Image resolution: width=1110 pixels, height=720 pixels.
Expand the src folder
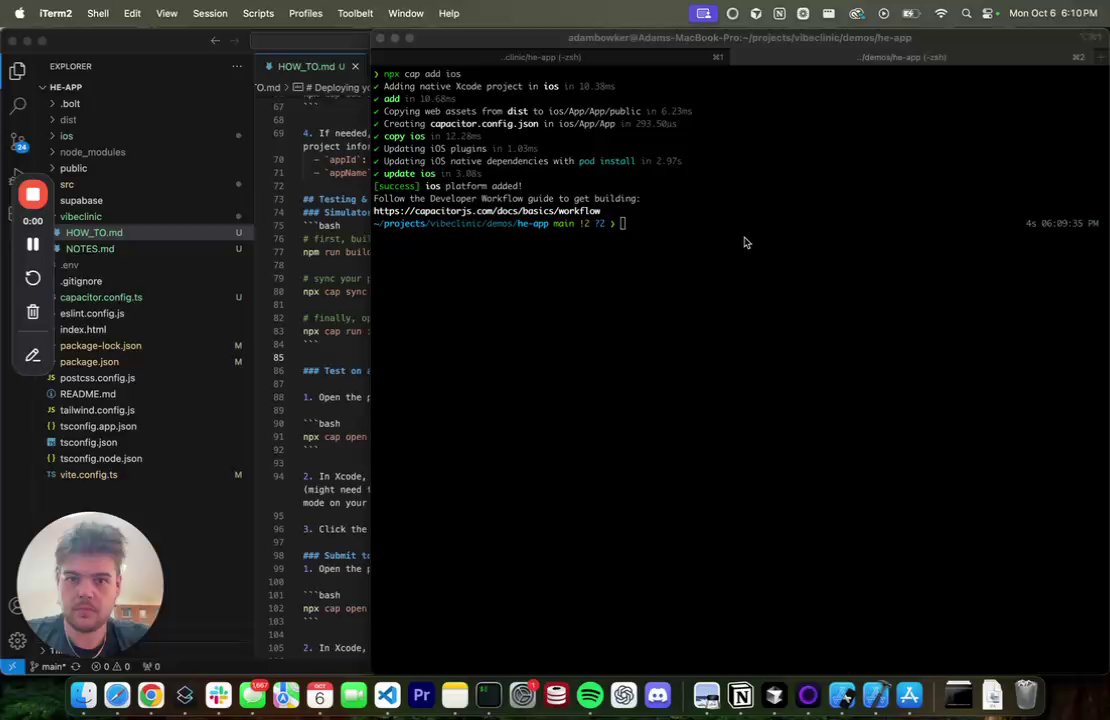click(x=67, y=184)
